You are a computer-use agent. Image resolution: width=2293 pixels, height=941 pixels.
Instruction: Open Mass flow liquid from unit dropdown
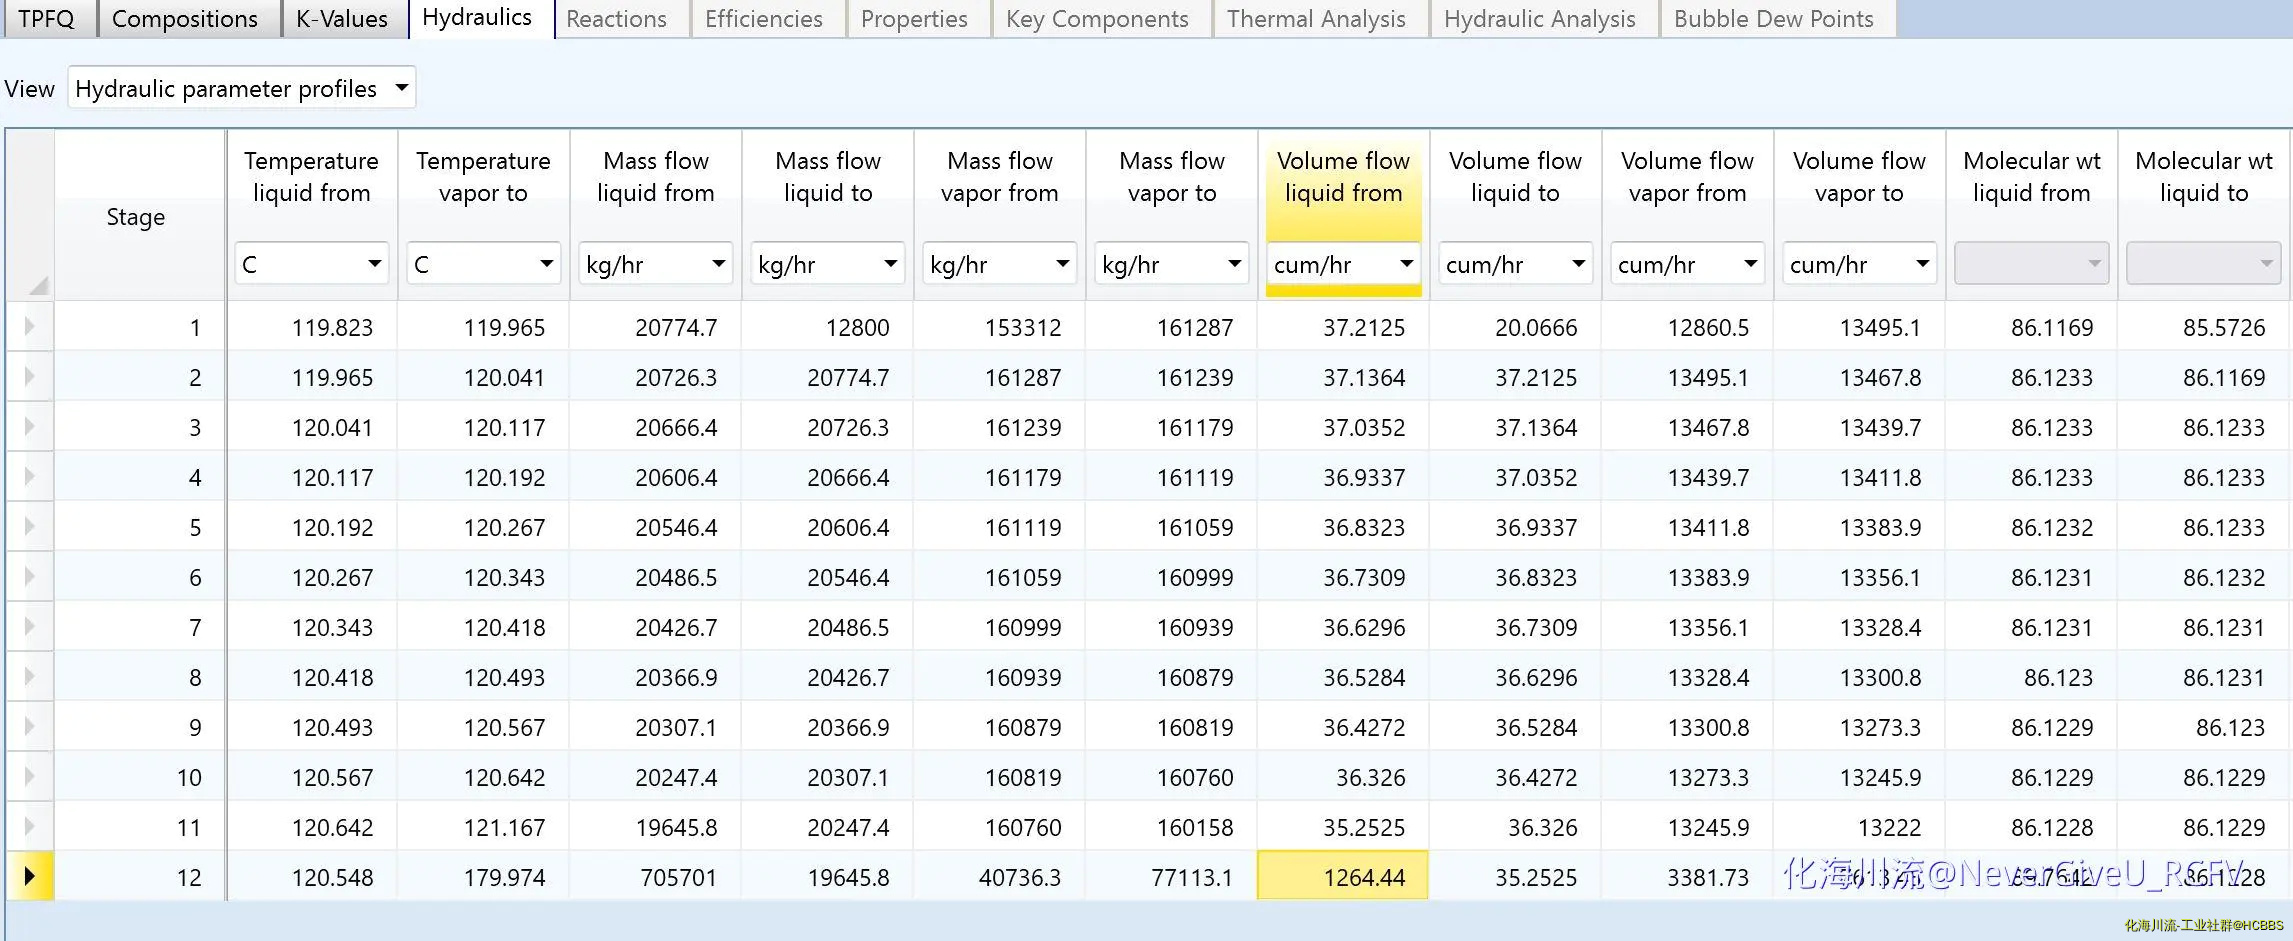pyautogui.click(x=656, y=264)
